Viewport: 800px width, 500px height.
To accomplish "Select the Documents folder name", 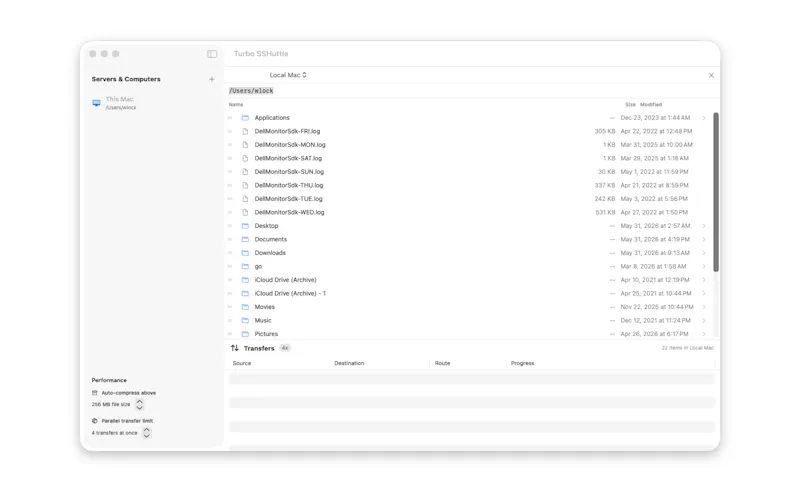I will pyautogui.click(x=271, y=239).
